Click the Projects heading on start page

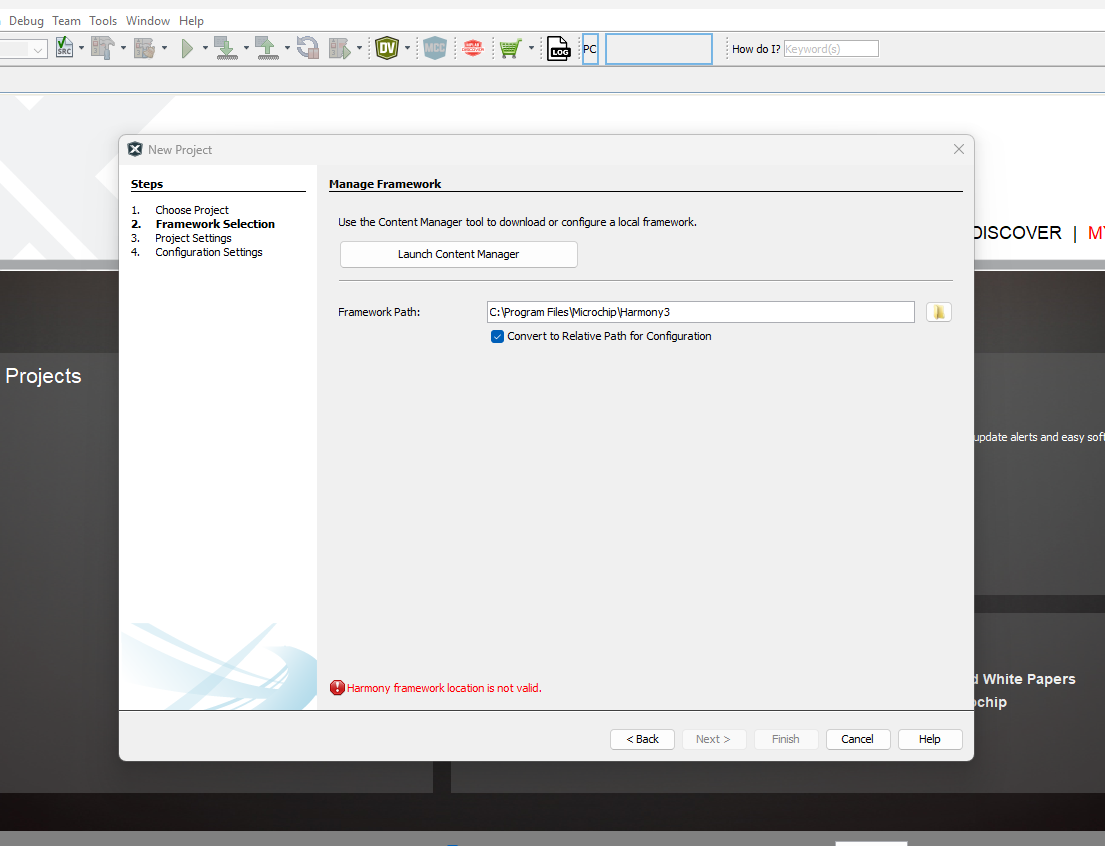click(x=43, y=376)
